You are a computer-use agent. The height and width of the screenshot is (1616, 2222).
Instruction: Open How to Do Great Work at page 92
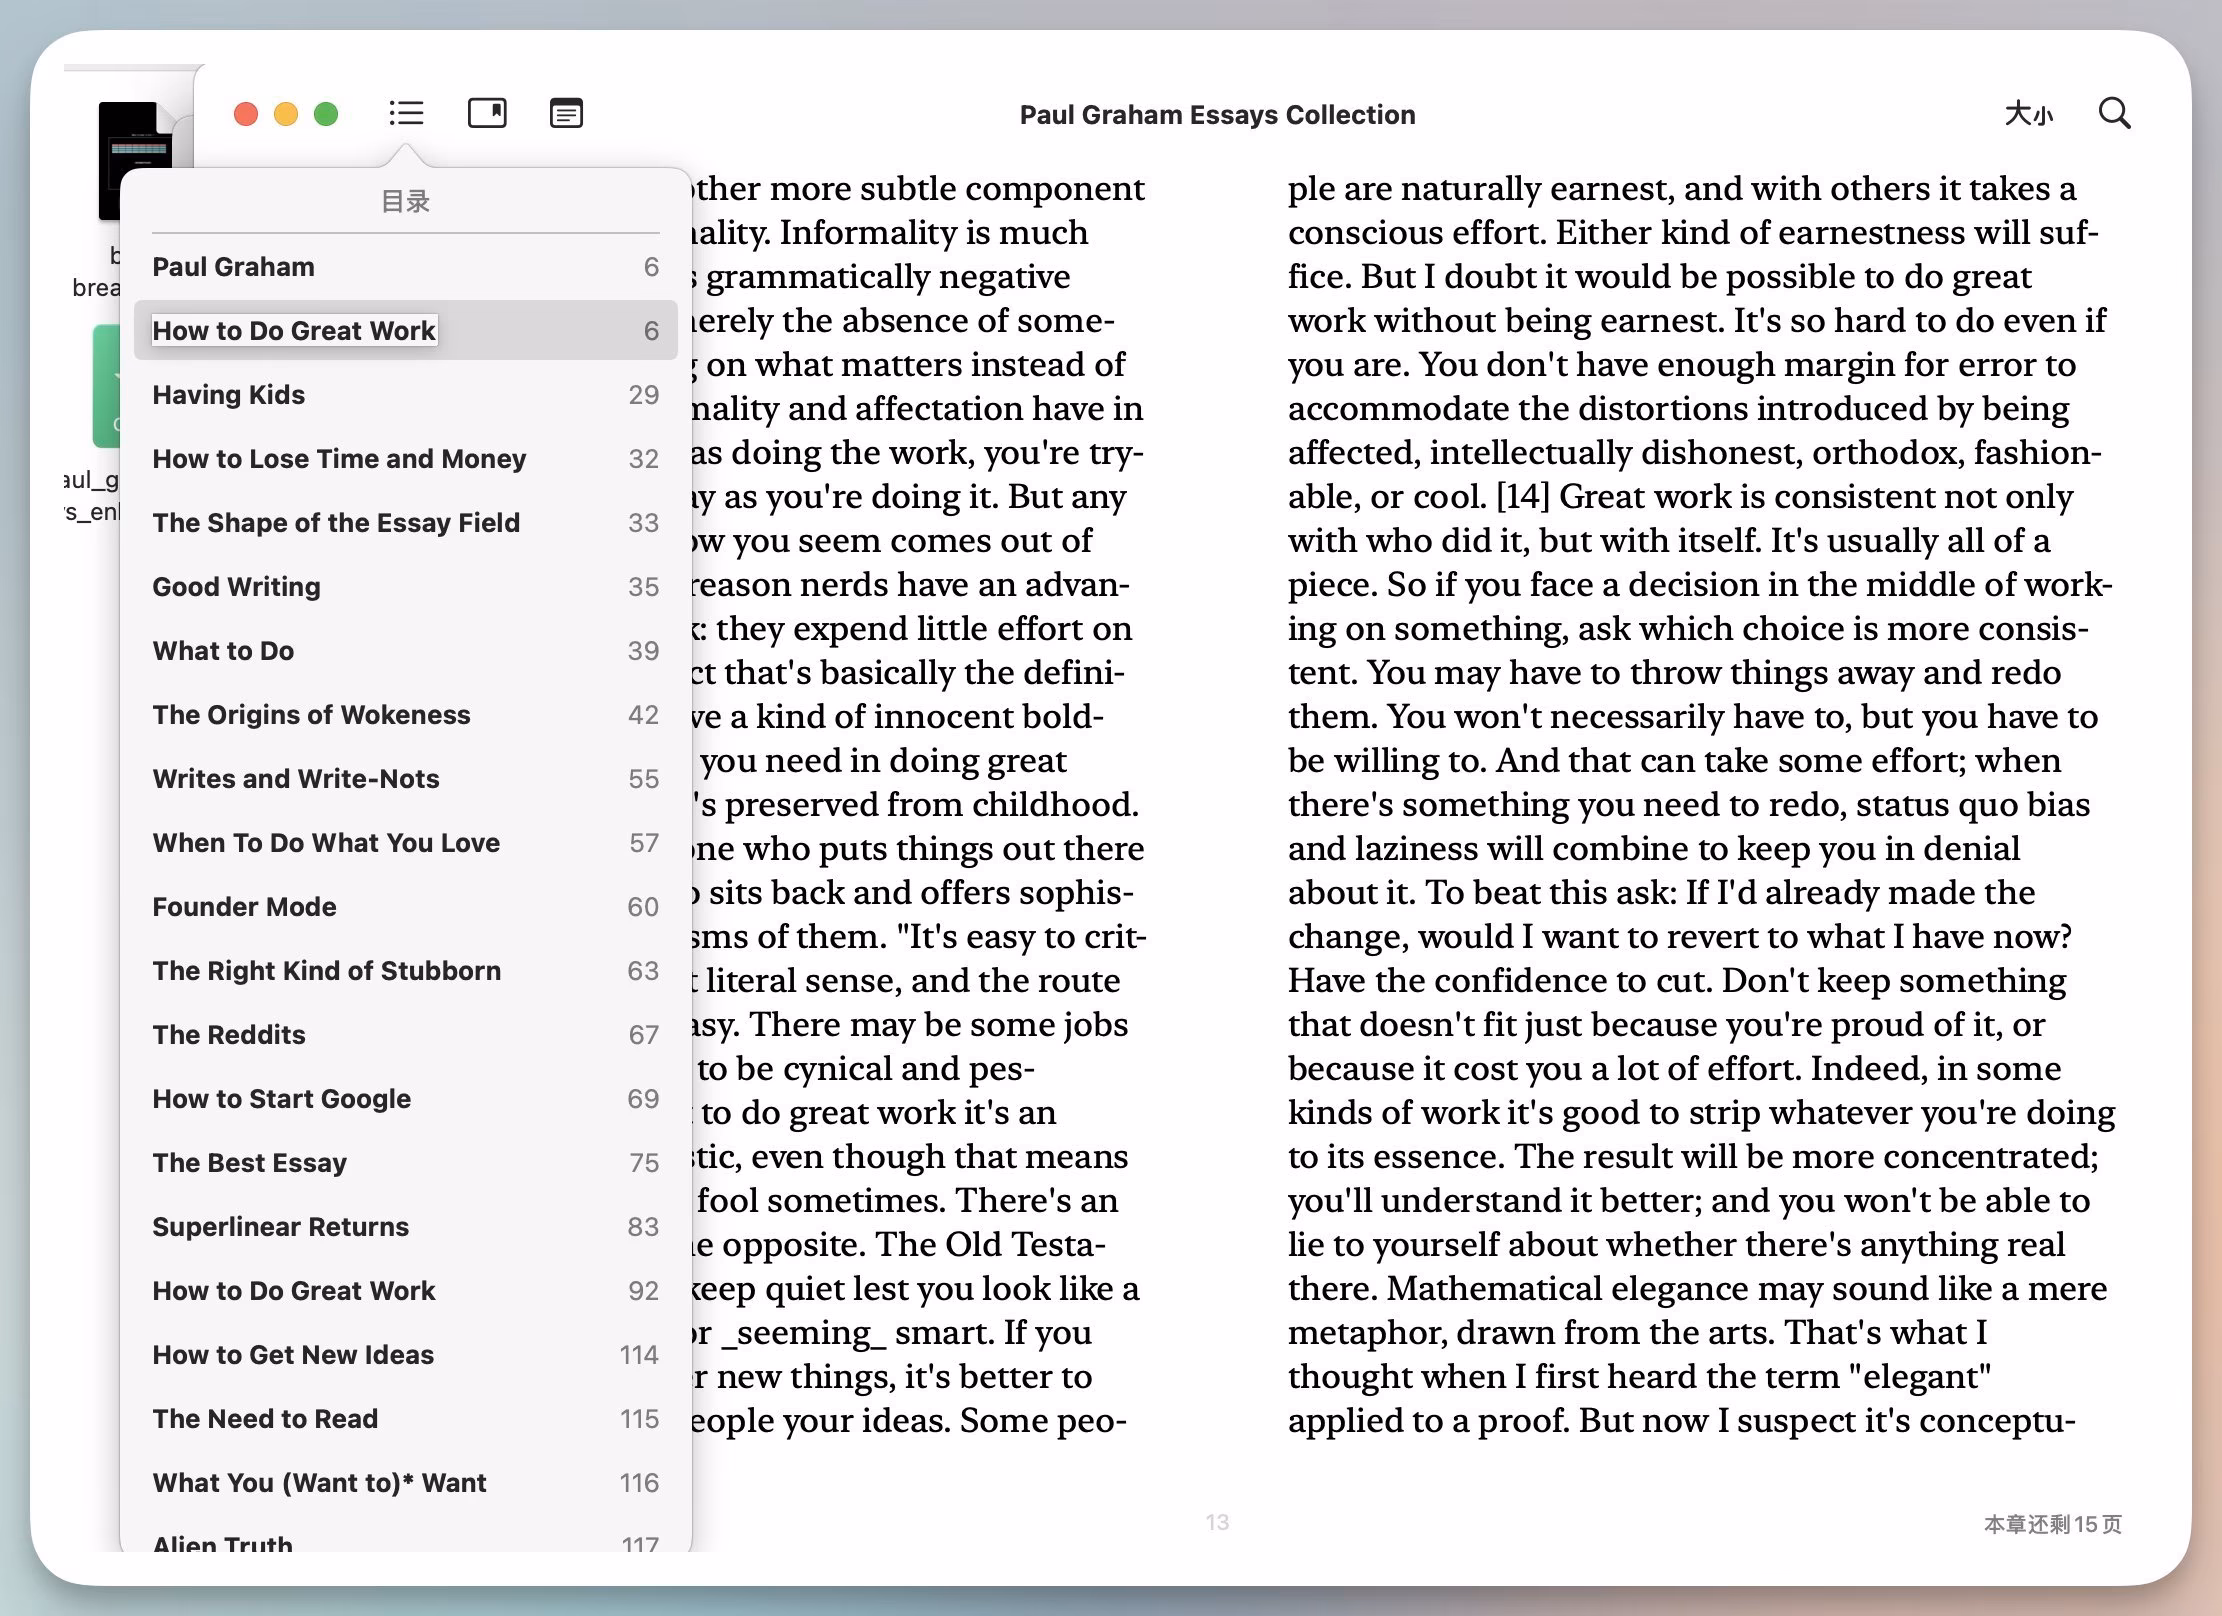293,1291
